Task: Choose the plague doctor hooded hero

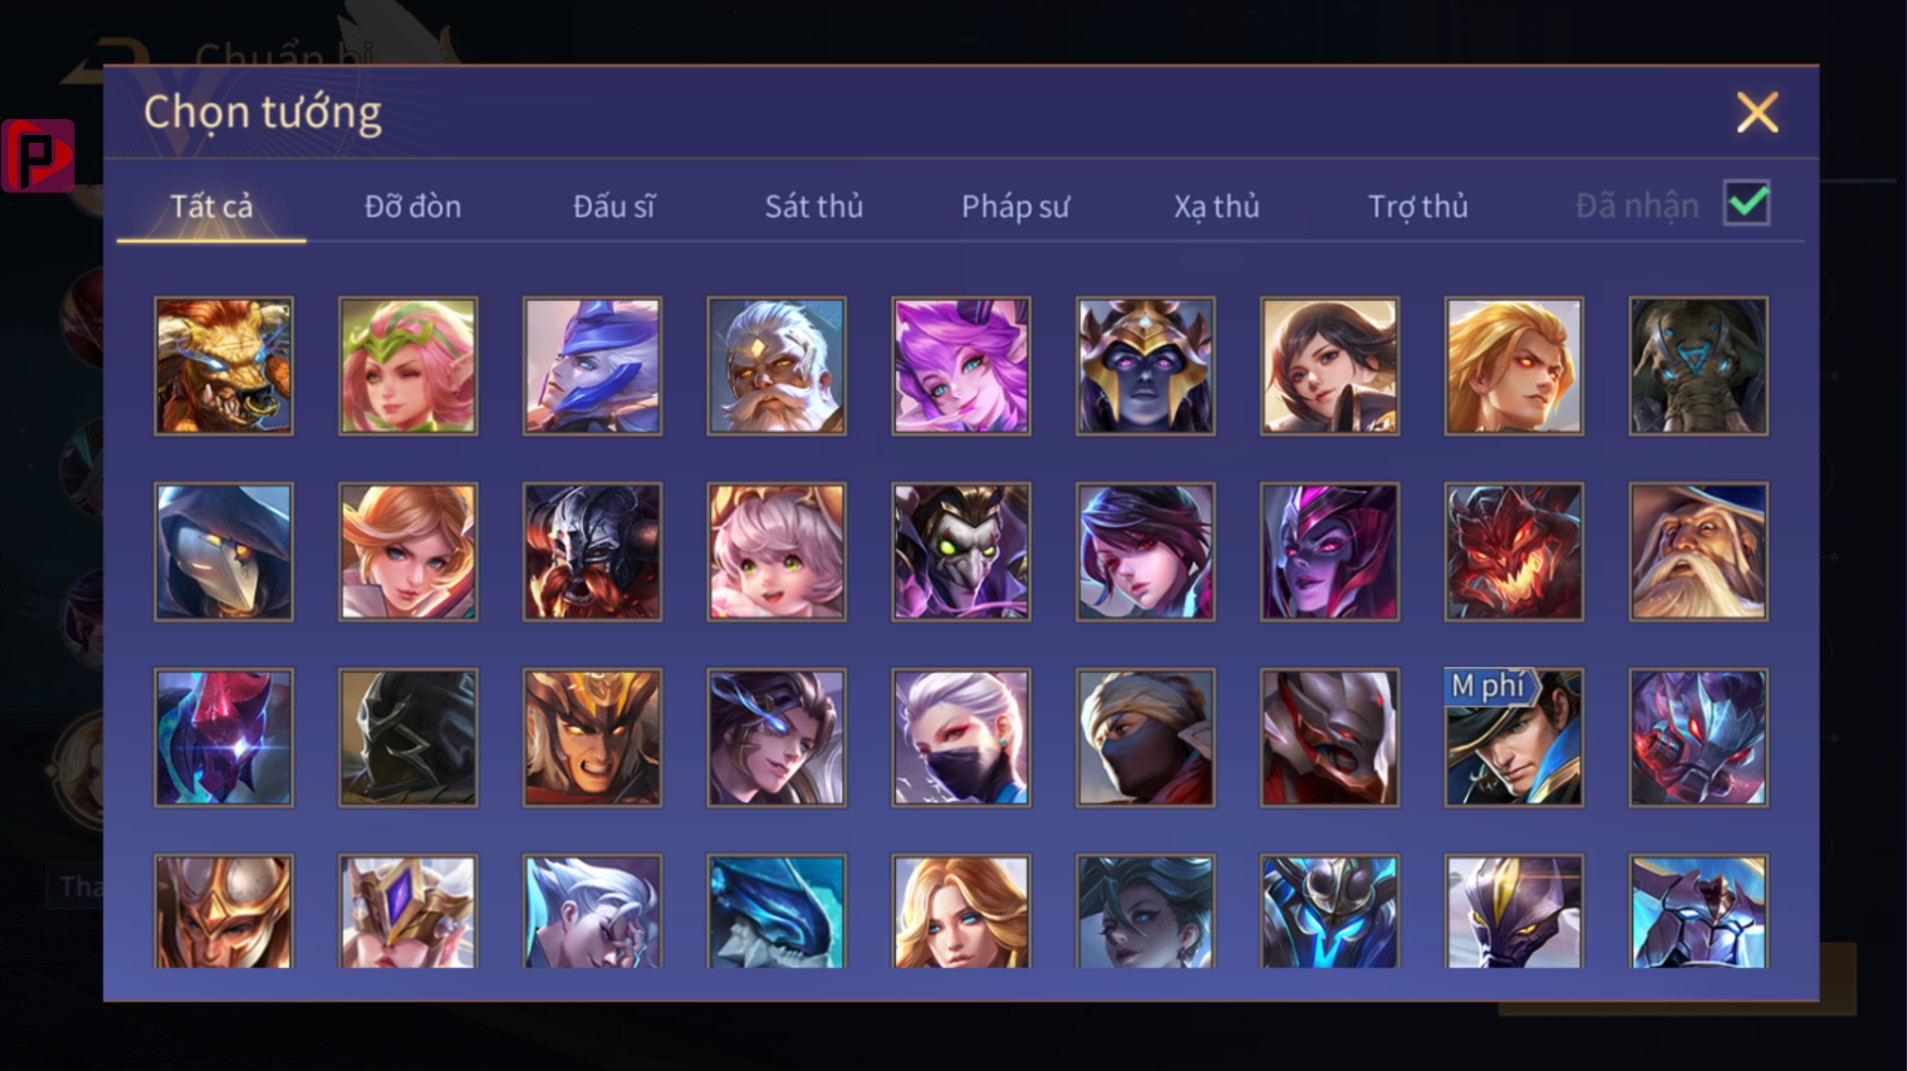Action: click(x=224, y=552)
